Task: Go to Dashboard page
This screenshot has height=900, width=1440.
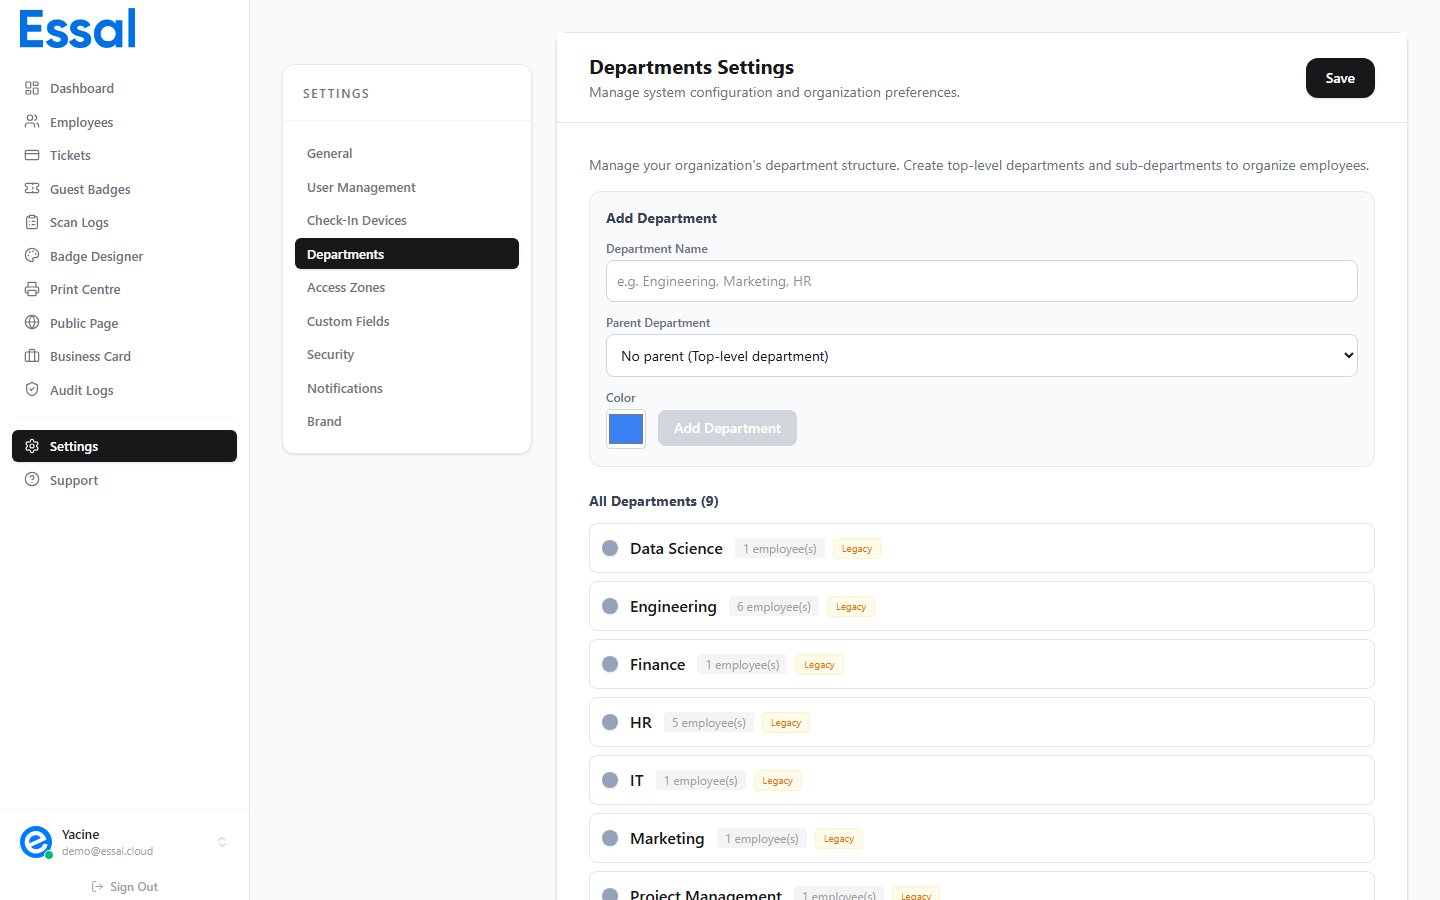Action: tap(124, 88)
